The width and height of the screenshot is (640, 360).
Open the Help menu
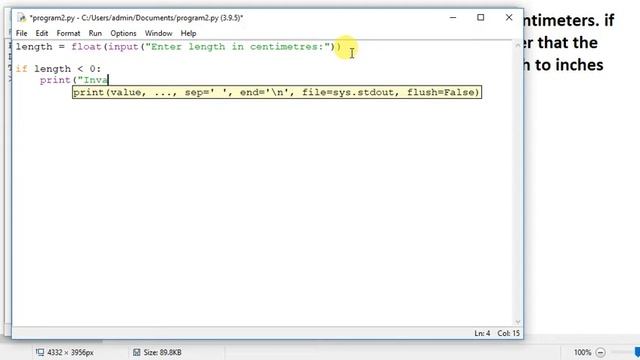click(x=188, y=33)
